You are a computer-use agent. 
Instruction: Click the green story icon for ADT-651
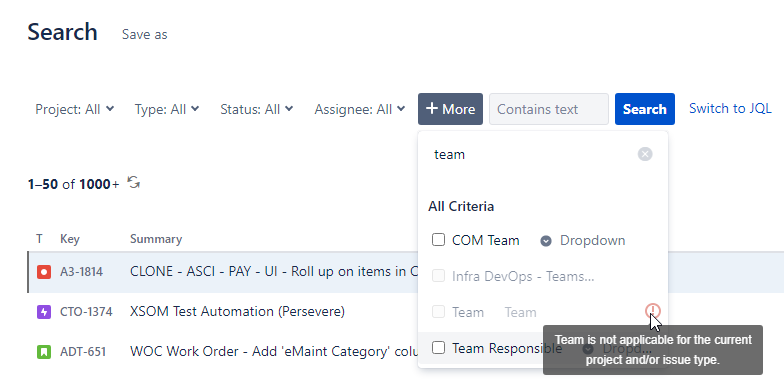point(44,352)
